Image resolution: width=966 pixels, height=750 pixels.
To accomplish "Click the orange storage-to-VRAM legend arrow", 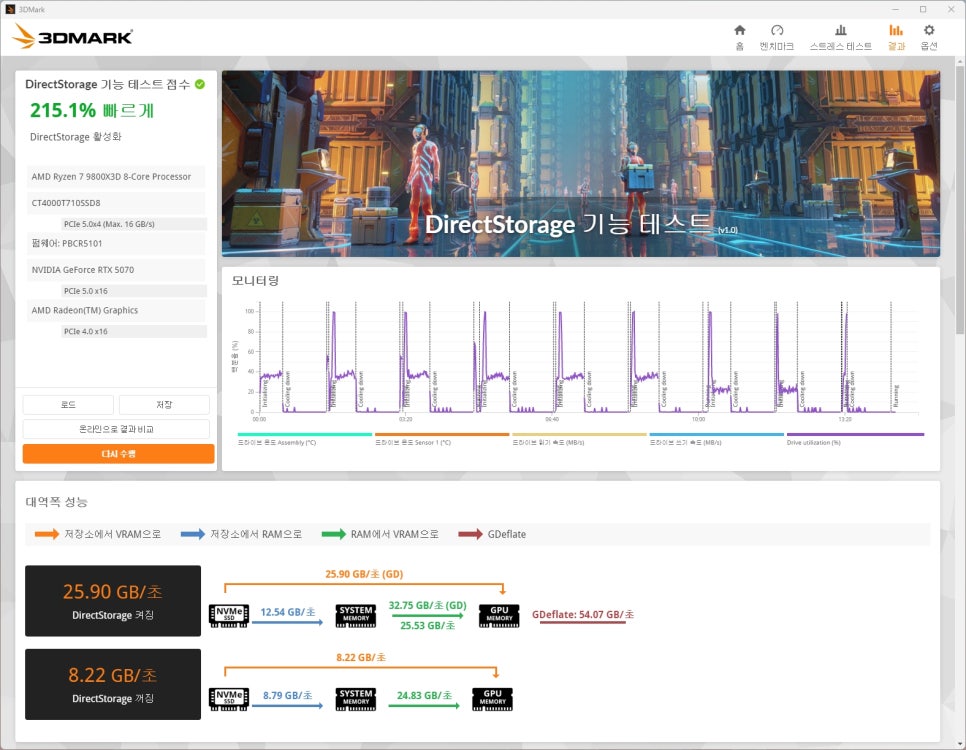I will (x=47, y=534).
